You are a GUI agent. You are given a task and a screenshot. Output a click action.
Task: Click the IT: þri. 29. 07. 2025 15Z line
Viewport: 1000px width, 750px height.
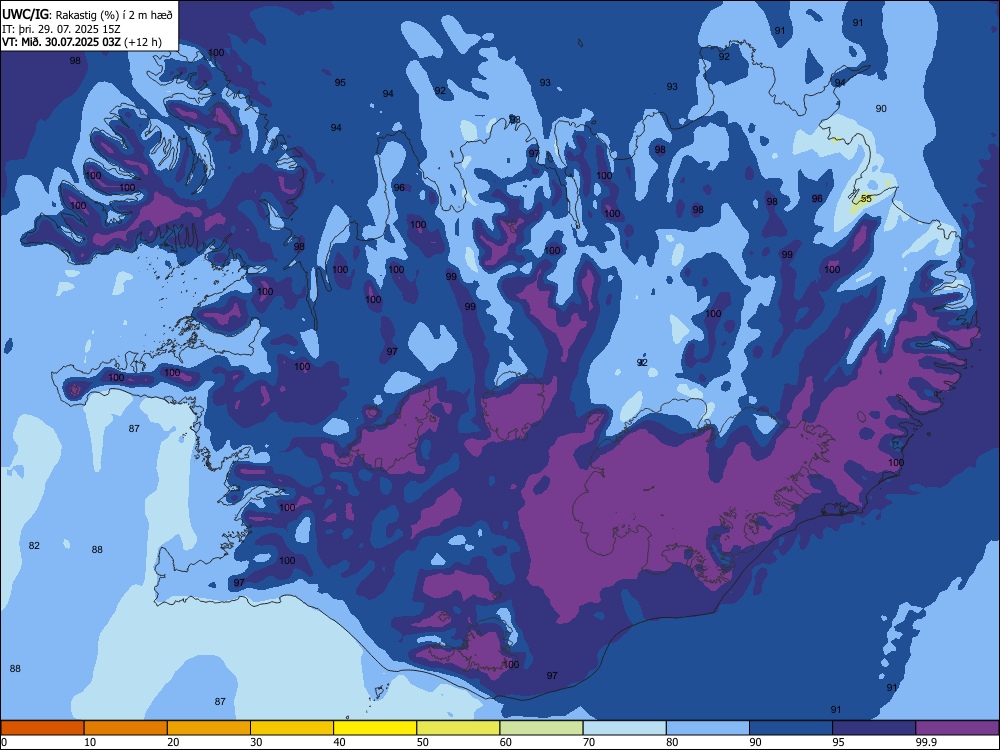tap(61, 29)
